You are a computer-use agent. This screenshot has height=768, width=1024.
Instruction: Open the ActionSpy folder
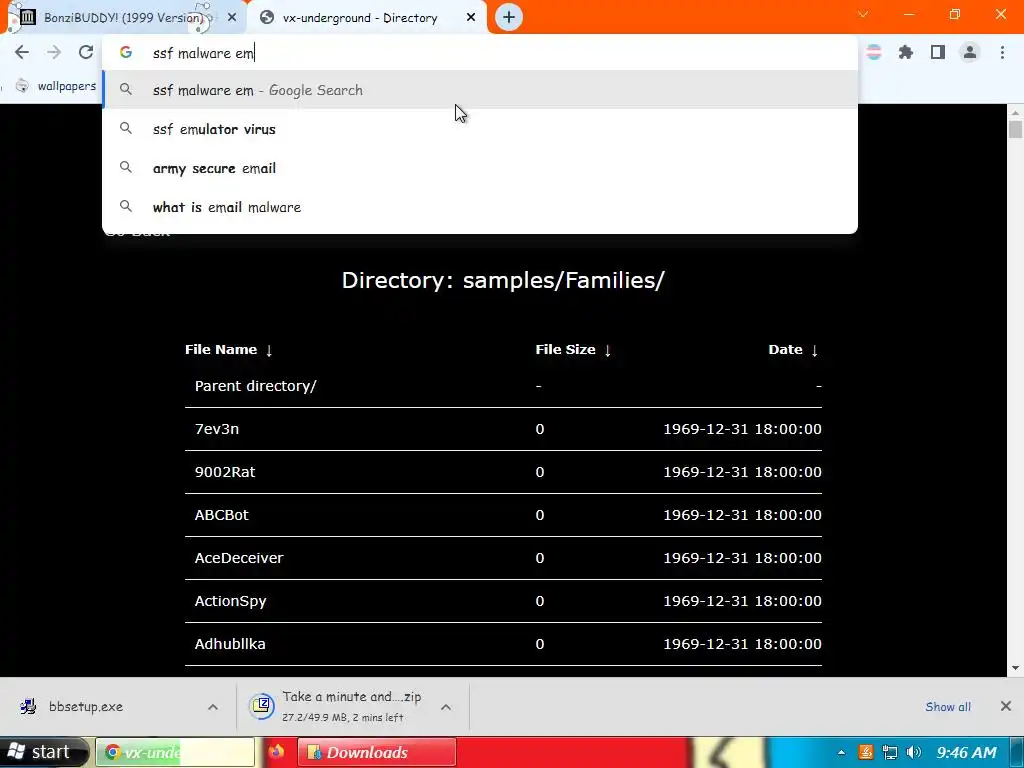231,601
